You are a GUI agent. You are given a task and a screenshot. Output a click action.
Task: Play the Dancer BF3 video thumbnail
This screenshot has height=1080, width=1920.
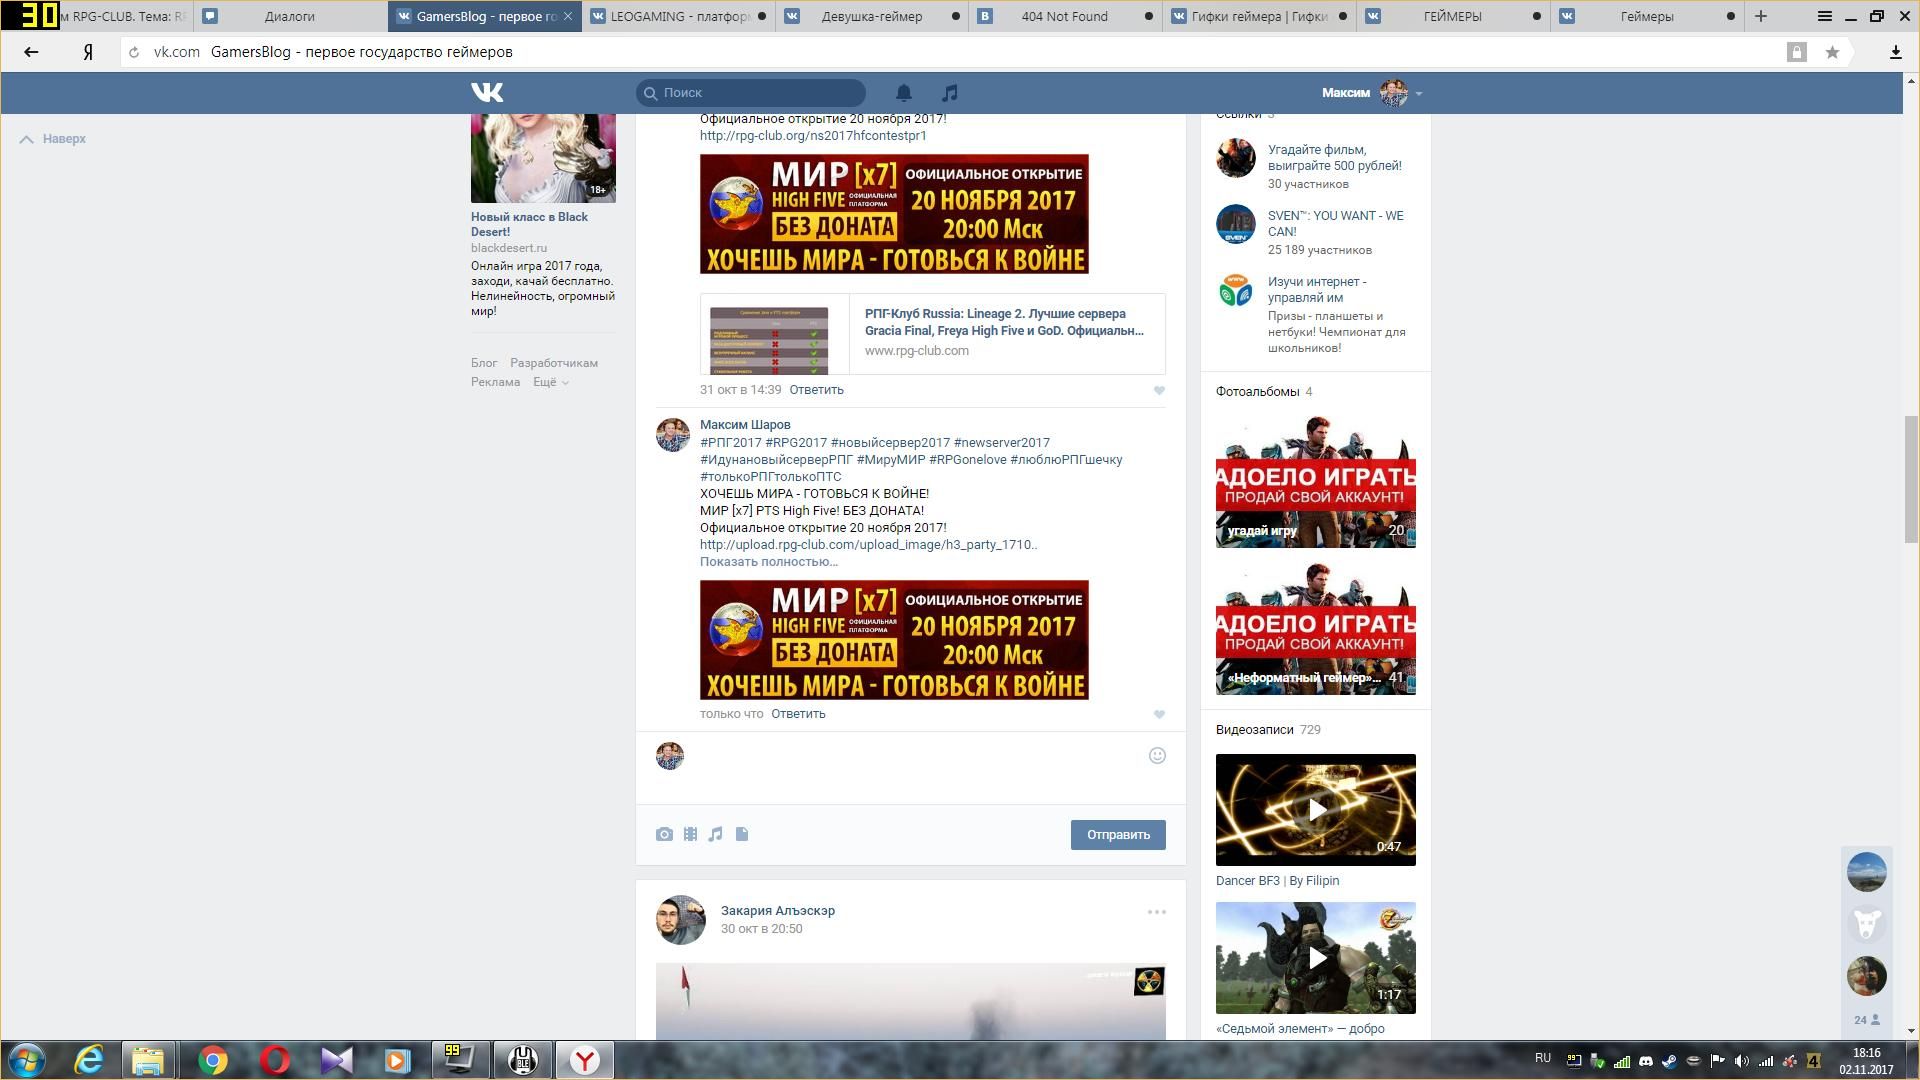point(1316,810)
